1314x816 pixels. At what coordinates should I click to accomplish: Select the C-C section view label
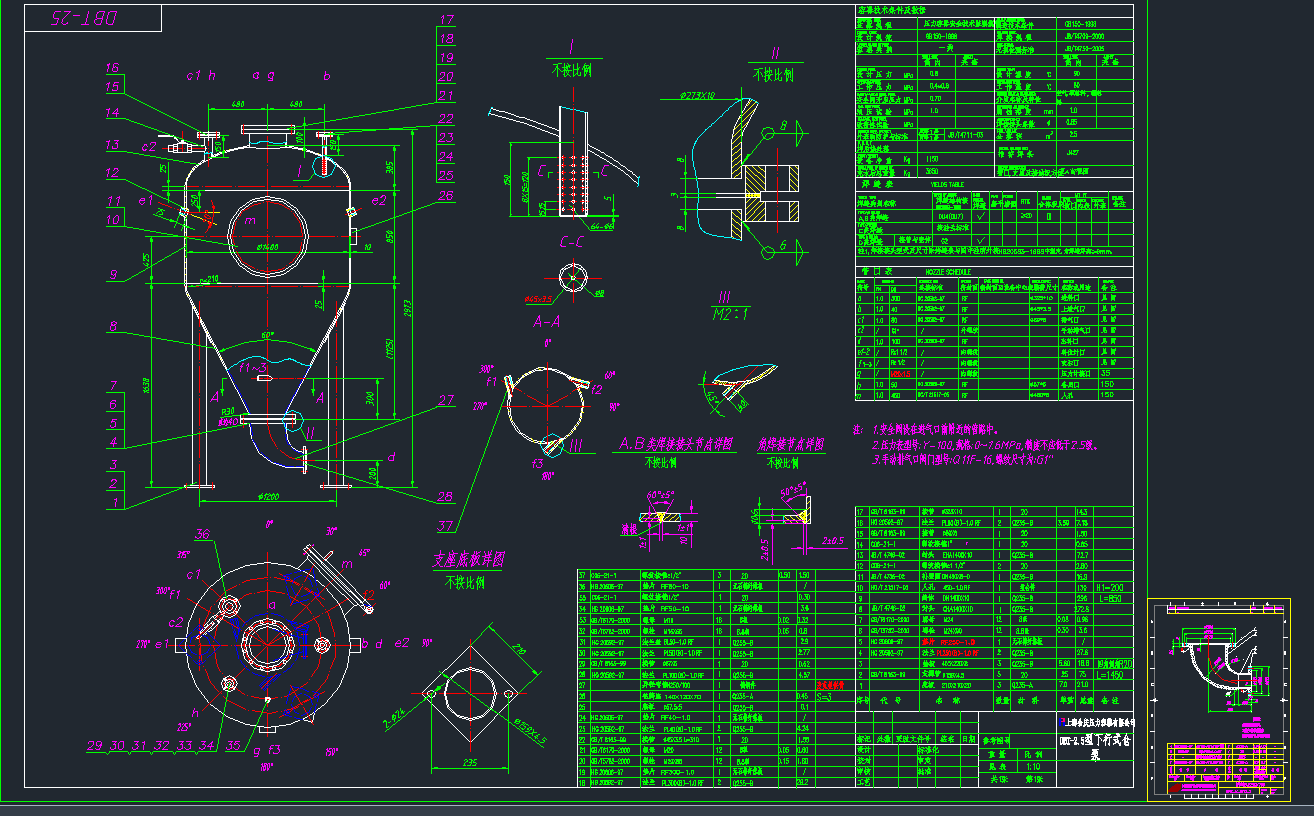pyautogui.click(x=571, y=240)
